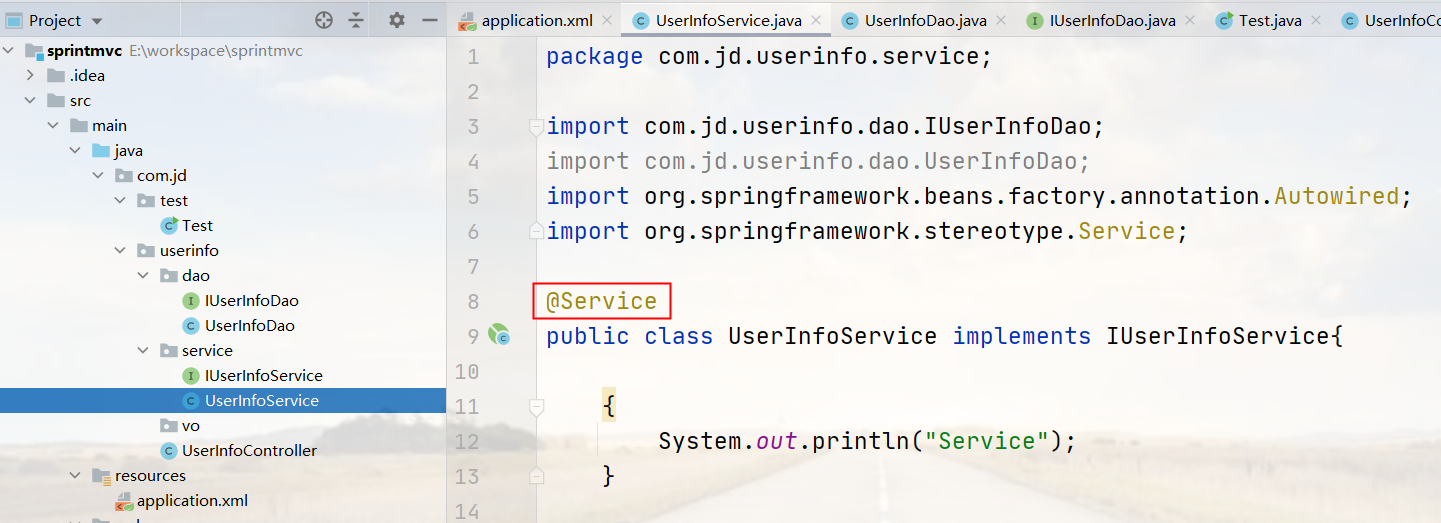The width and height of the screenshot is (1441, 523).
Task: Select UserInfoController in project tree
Action: [249, 451]
